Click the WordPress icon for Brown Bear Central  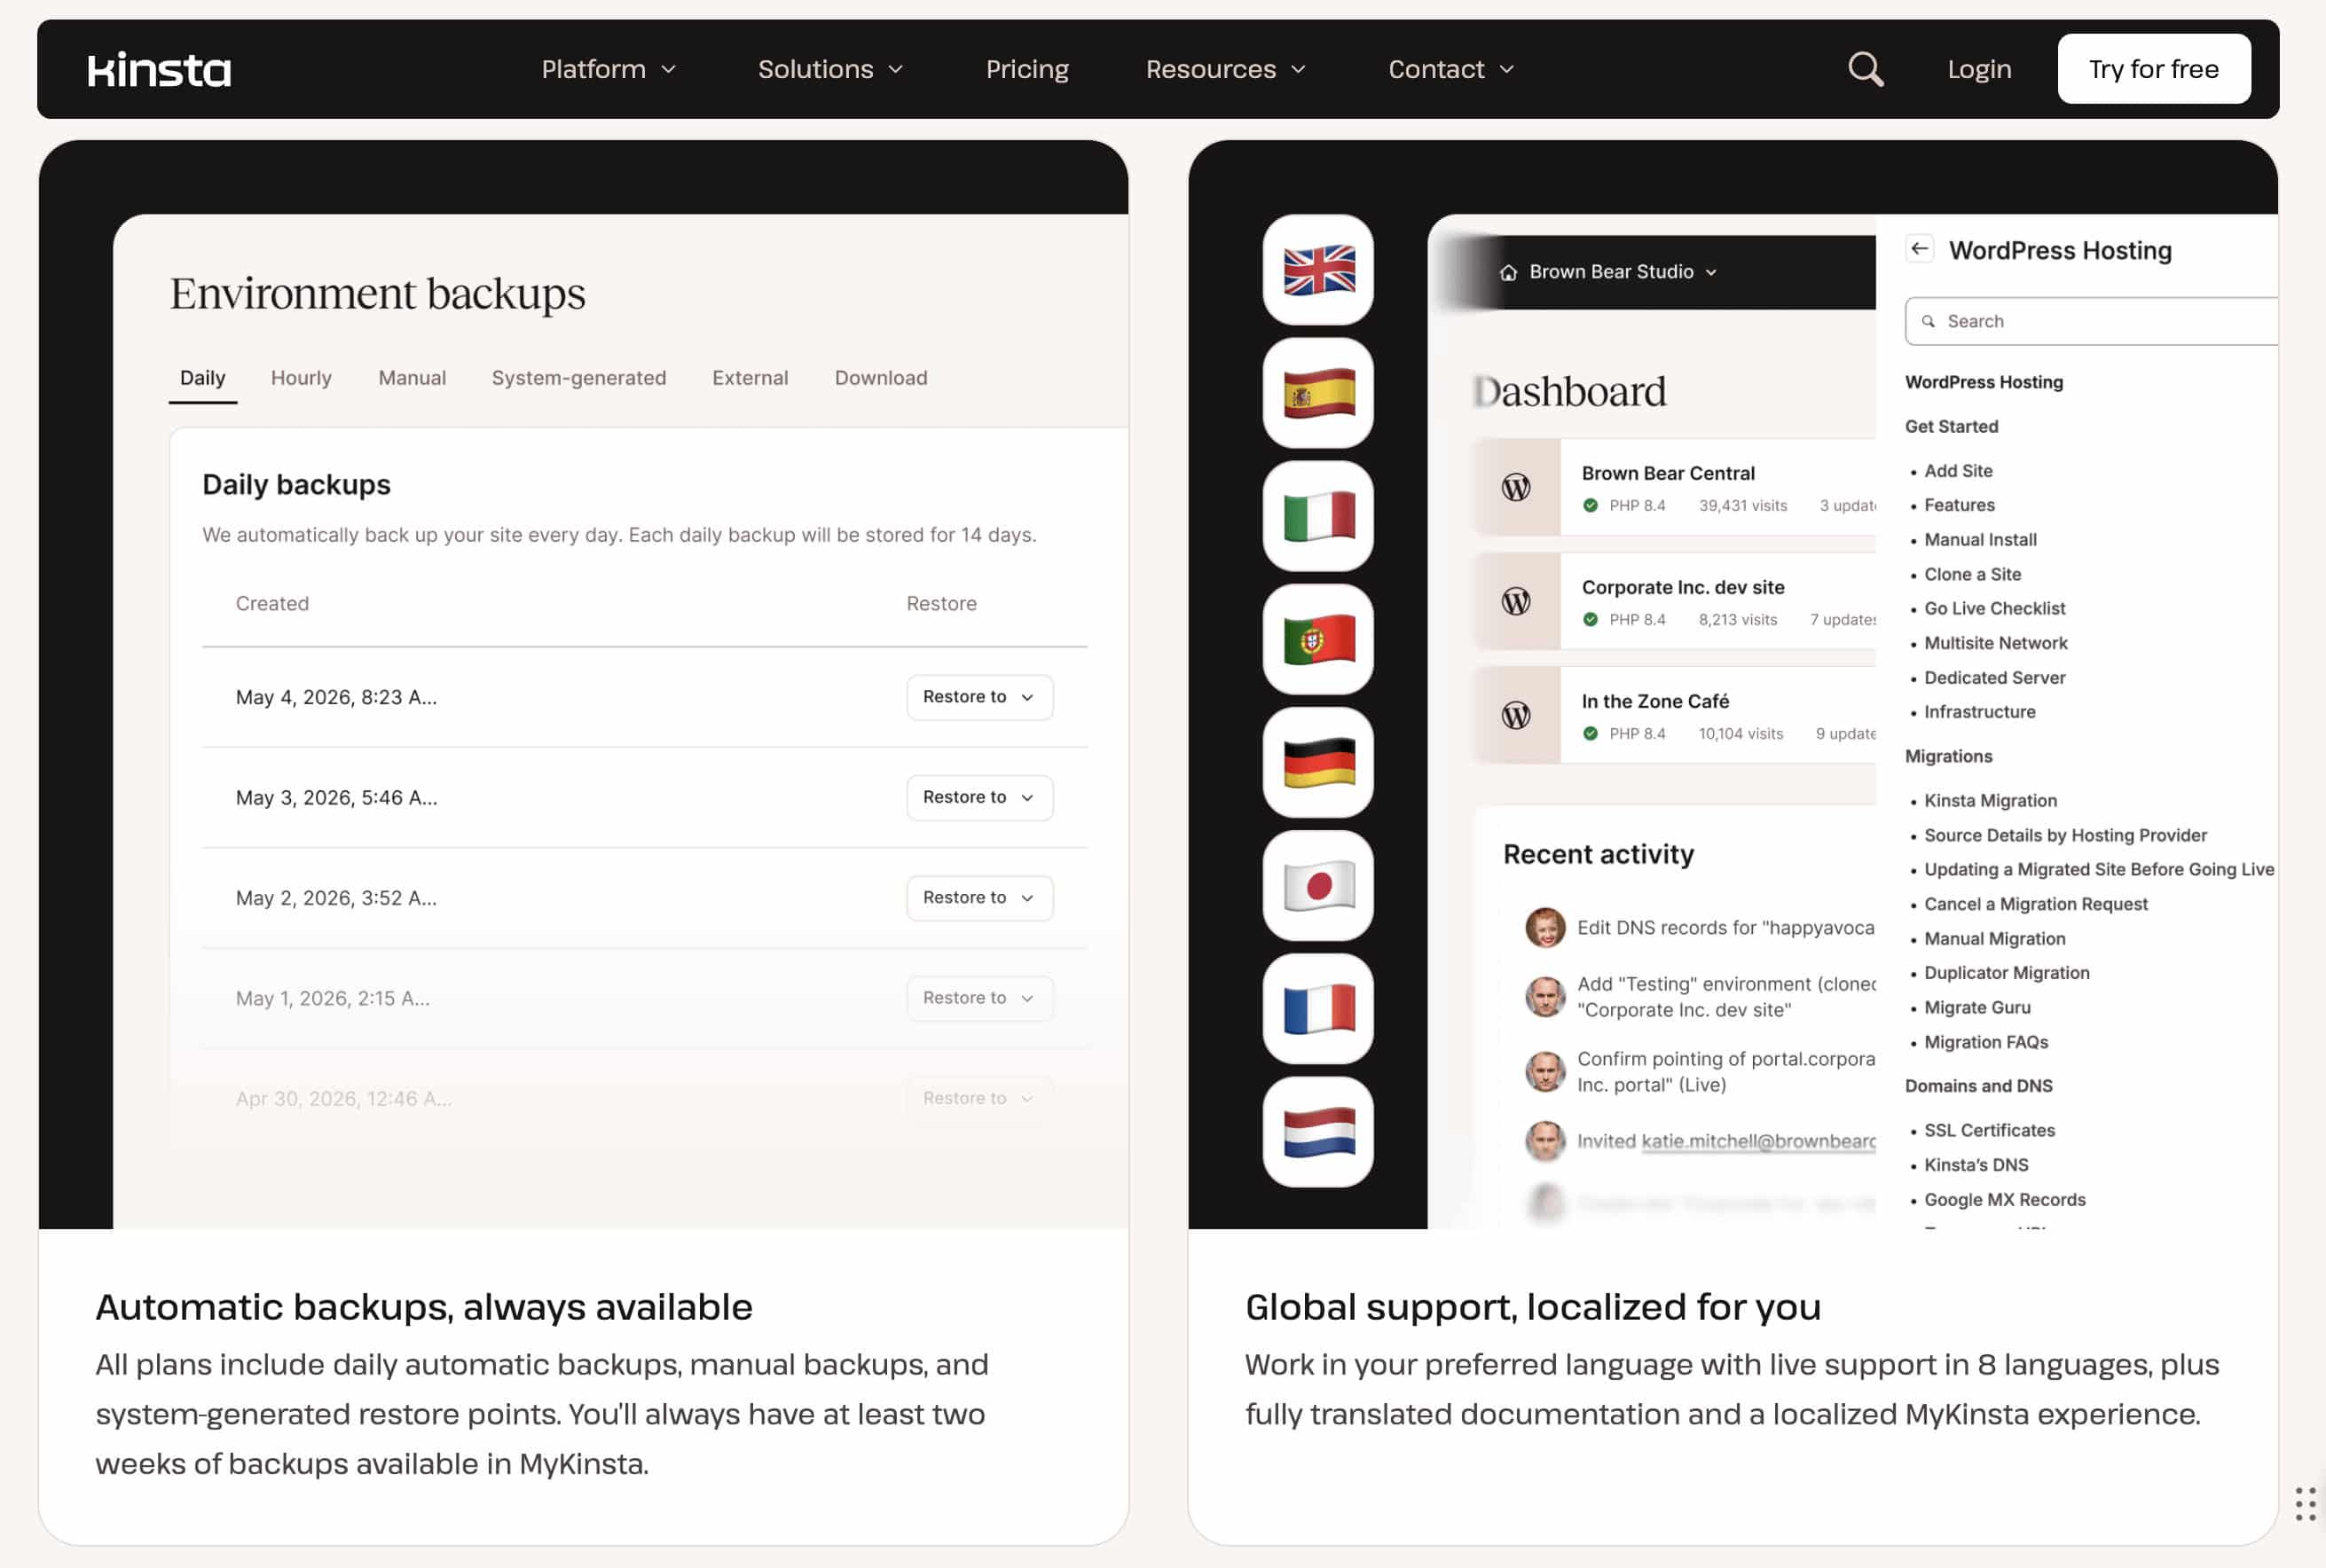pos(1516,487)
